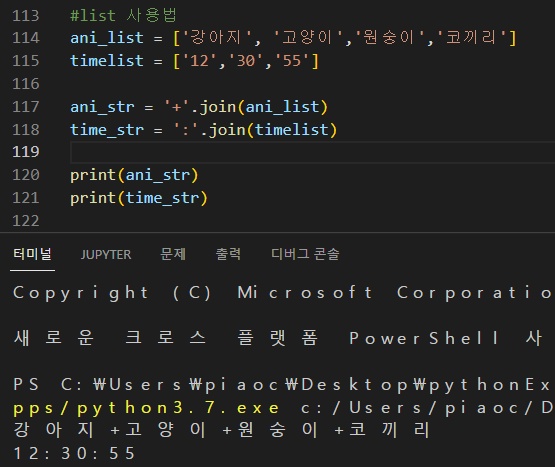This screenshot has width=555, height=467.
Task: Click the time_str variable on line 118
Action: point(107,130)
